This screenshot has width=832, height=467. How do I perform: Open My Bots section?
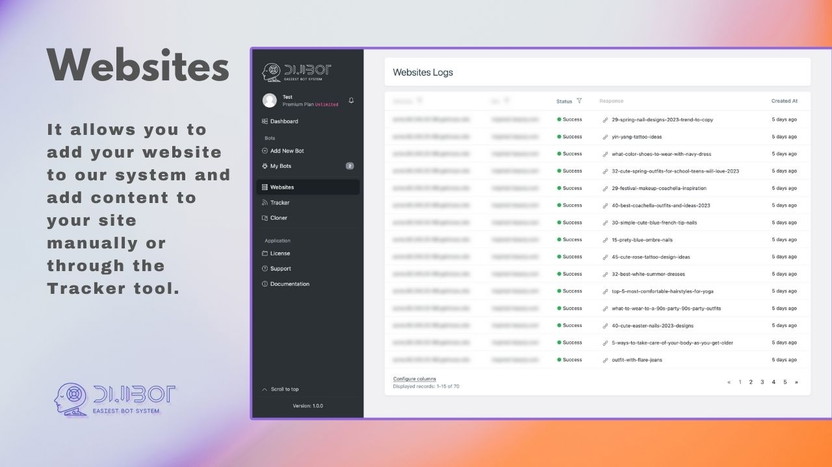[x=281, y=166]
